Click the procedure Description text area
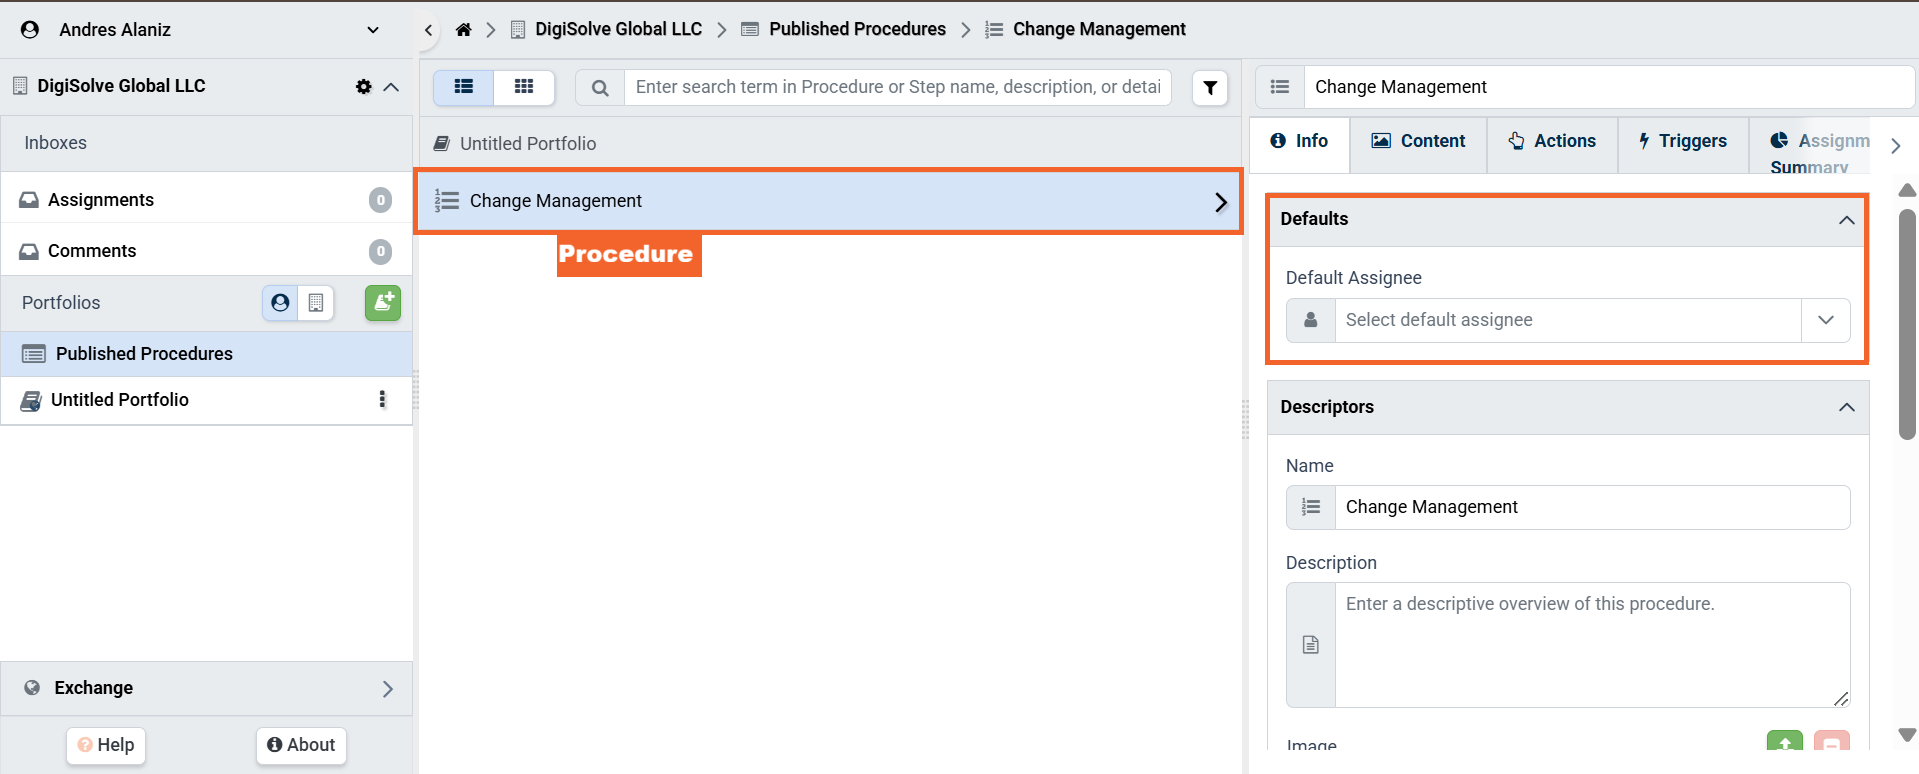 click(x=1592, y=645)
